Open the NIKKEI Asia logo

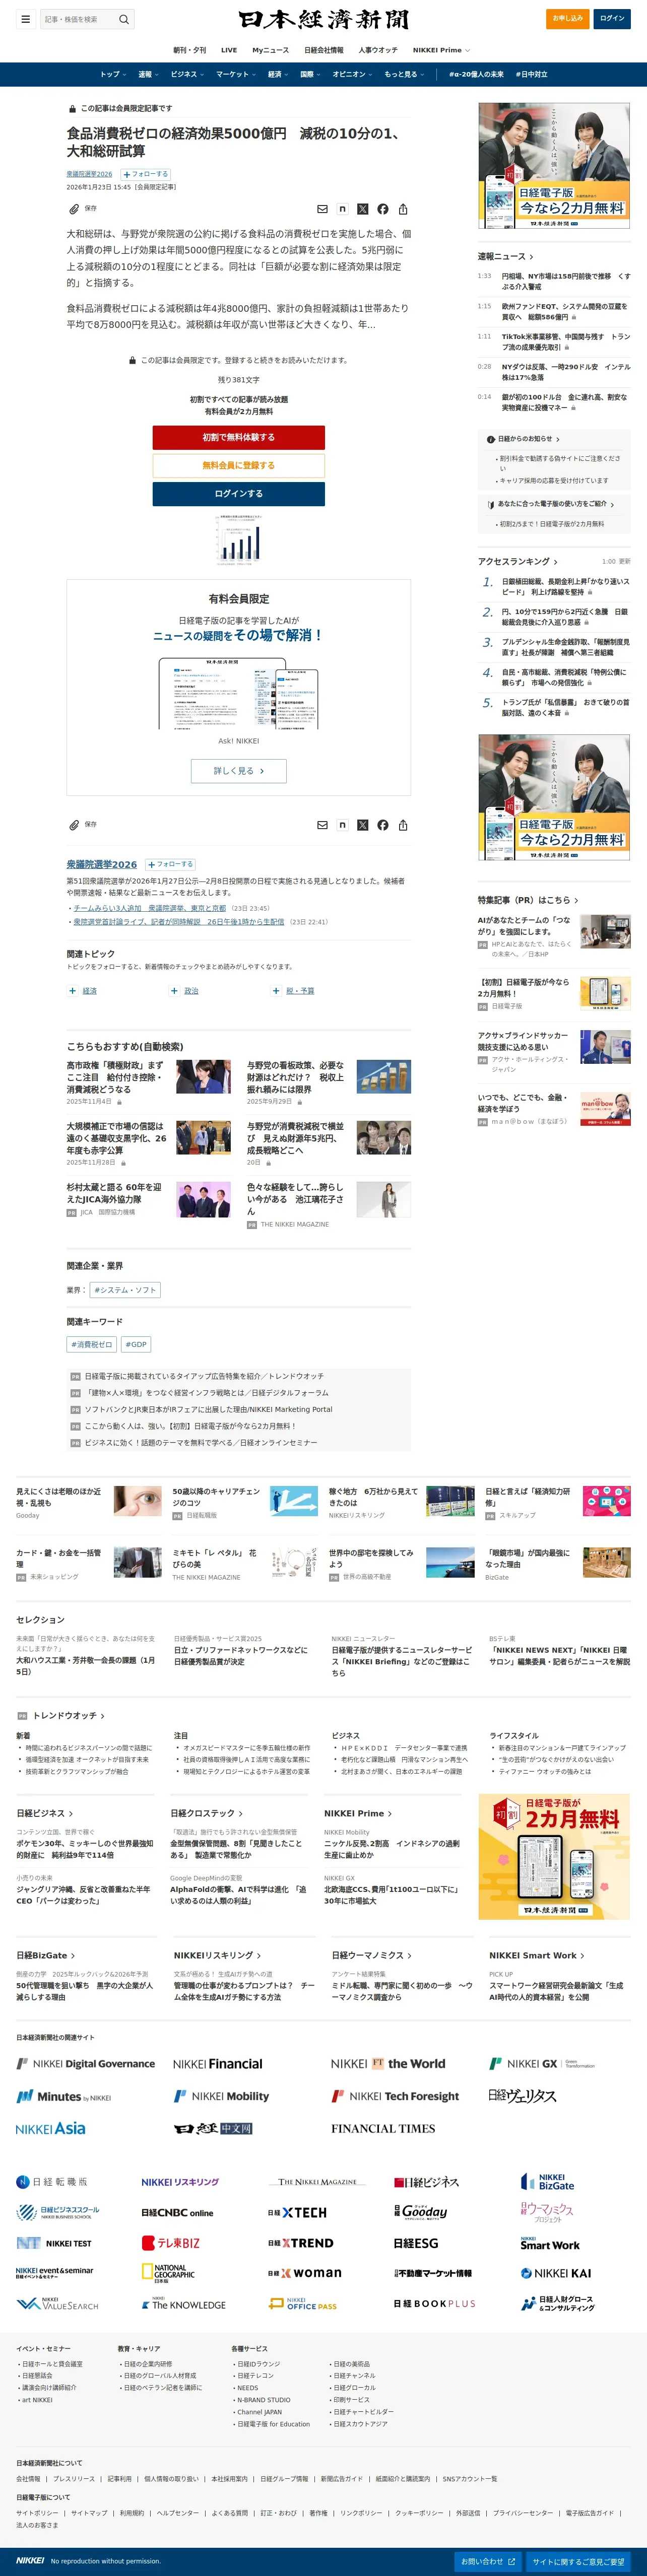click(51, 2129)
